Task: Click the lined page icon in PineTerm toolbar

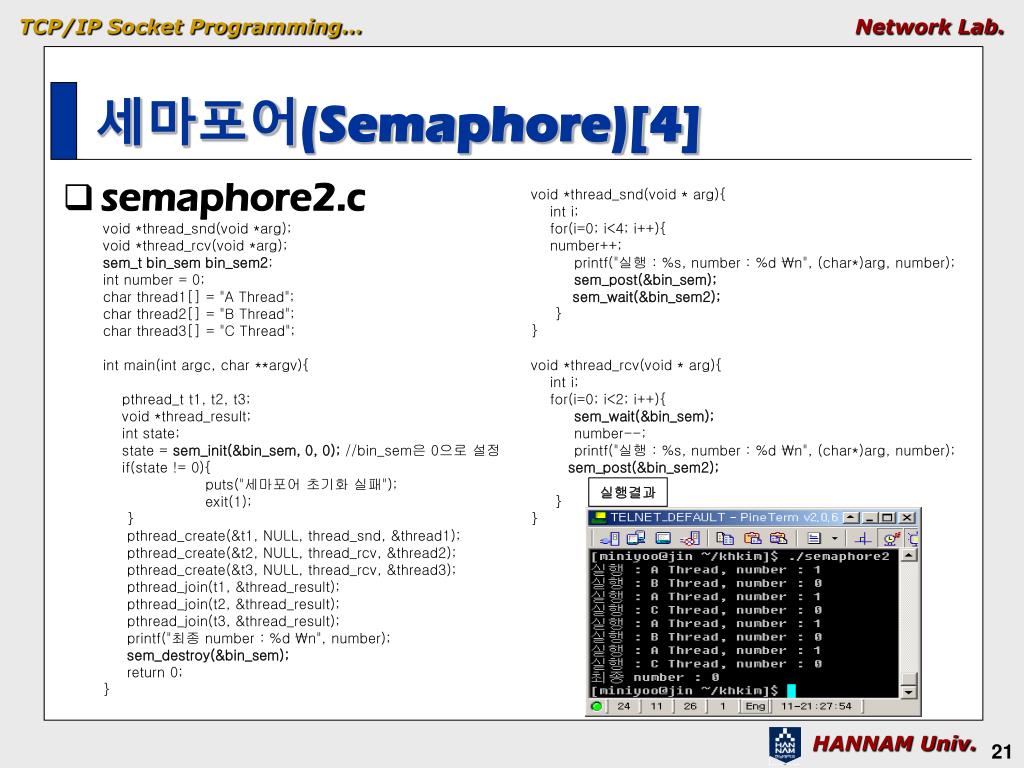Action: click(x=814, y=539)
